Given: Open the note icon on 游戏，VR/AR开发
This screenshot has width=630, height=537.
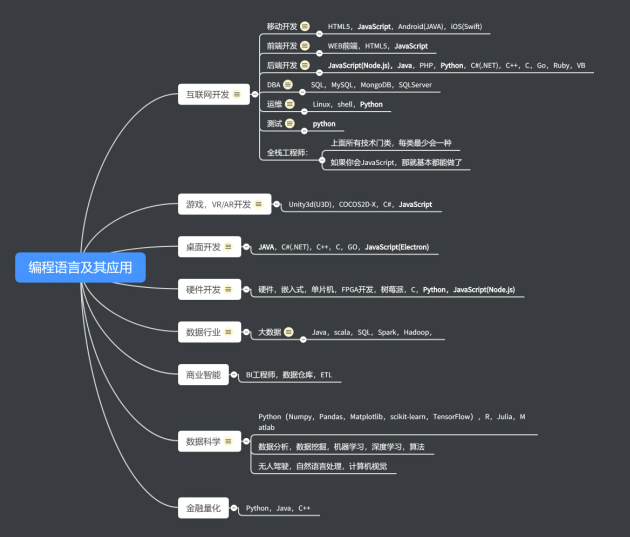Looking at the screenshot, I should coord(258,204).
